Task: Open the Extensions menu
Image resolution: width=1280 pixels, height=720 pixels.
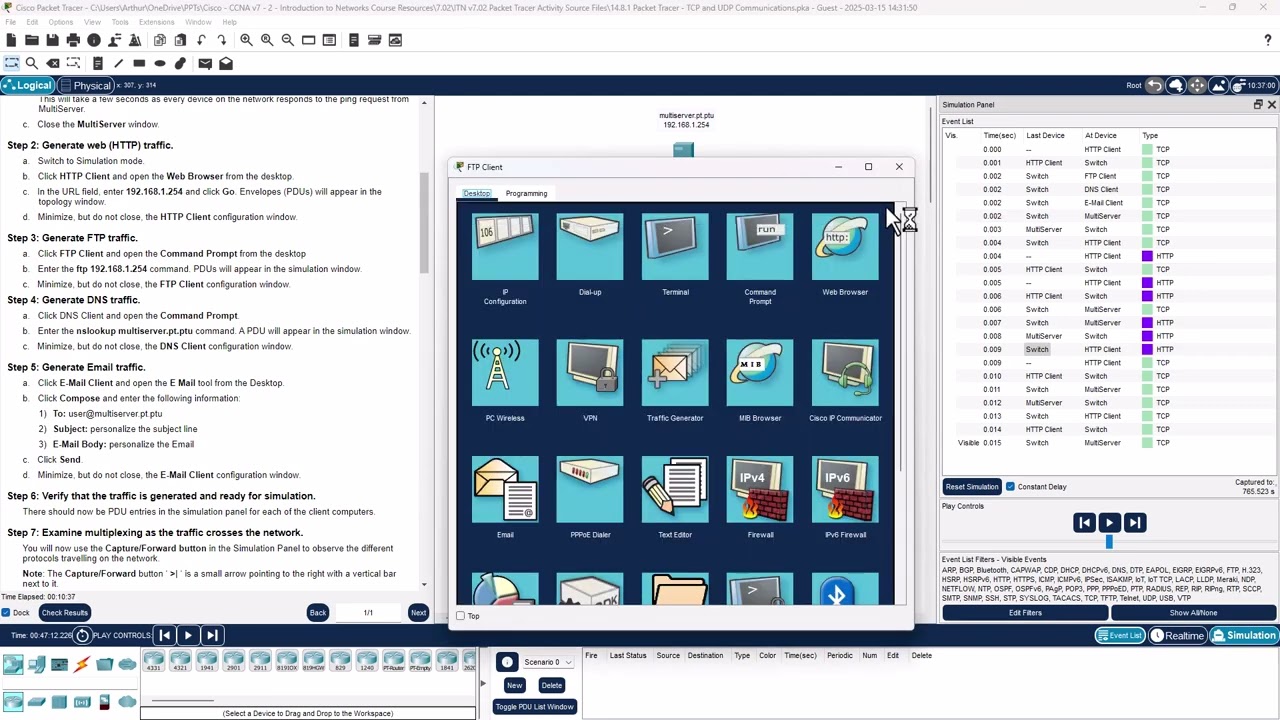Action: 157,22
